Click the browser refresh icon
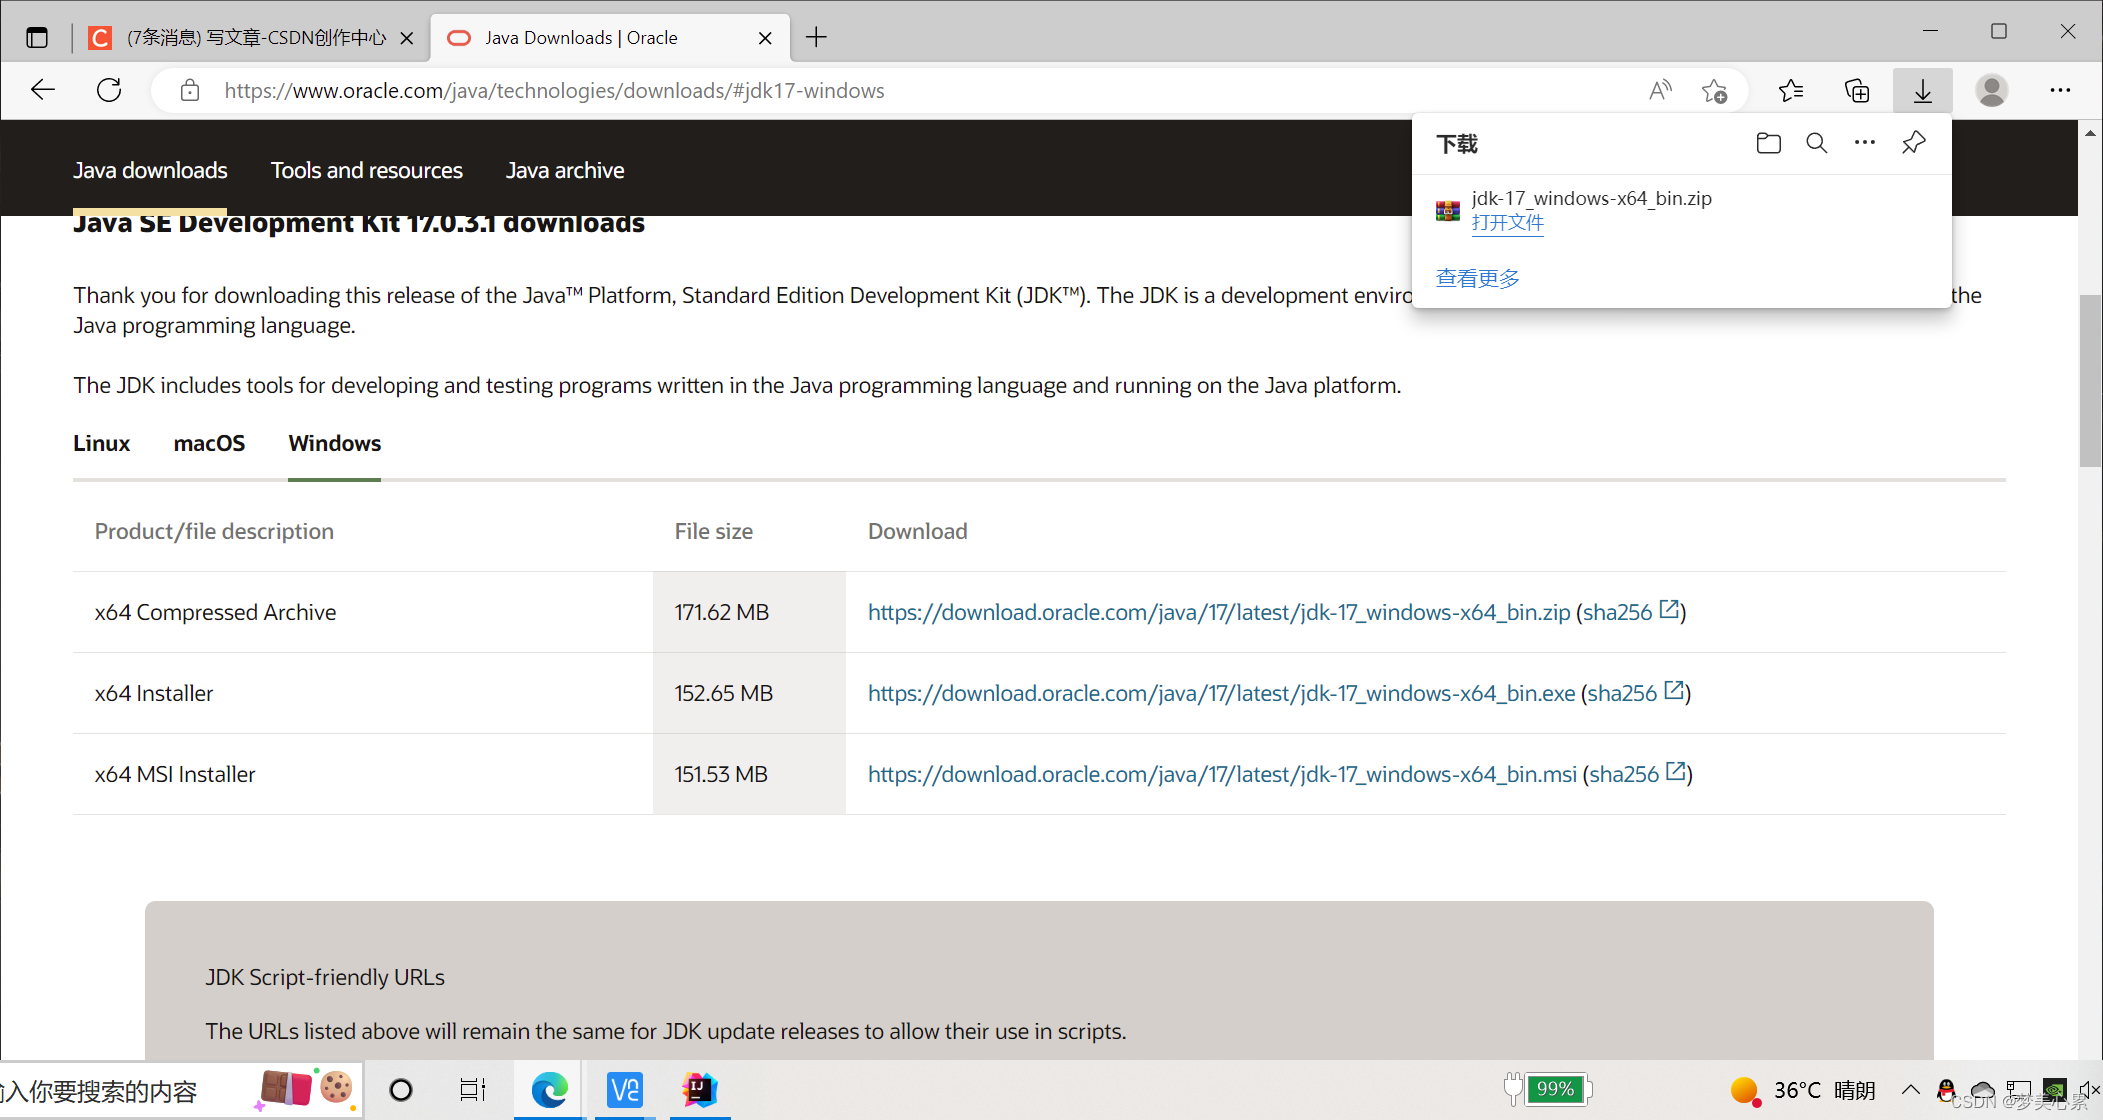Viewport: 2103px width, 1120px height. [x=109, y=90]
